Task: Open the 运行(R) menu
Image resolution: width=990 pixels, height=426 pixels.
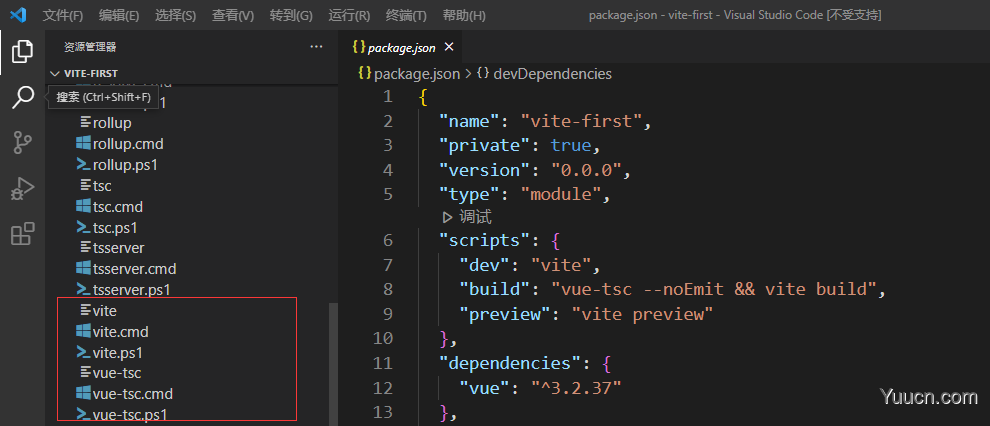Action: tap(349, 15)
